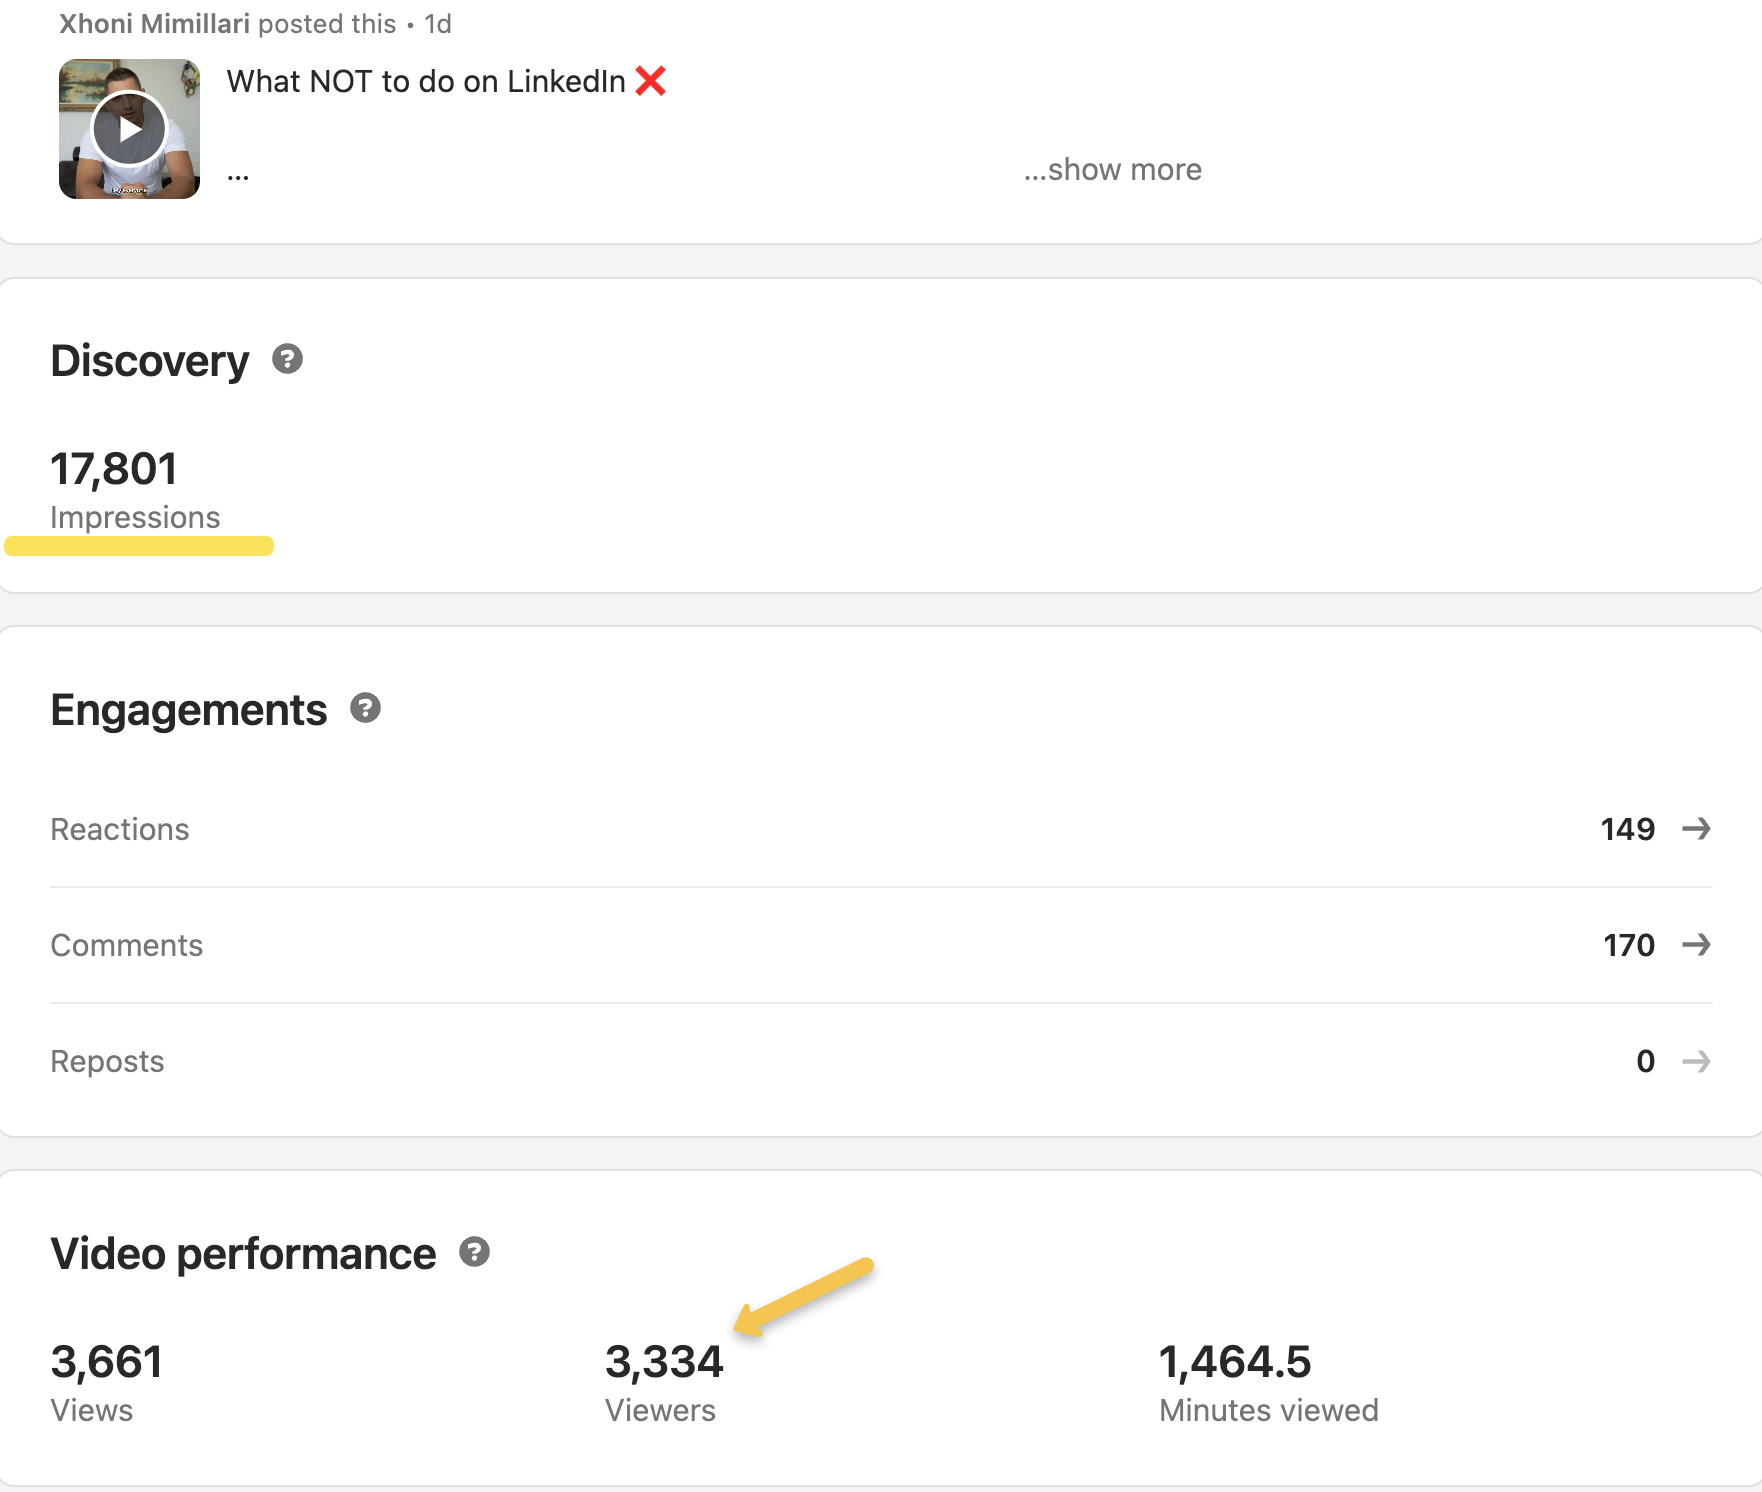Open the Engagements help icon
The image size is (1762, 1492).
tap(365, 708)
